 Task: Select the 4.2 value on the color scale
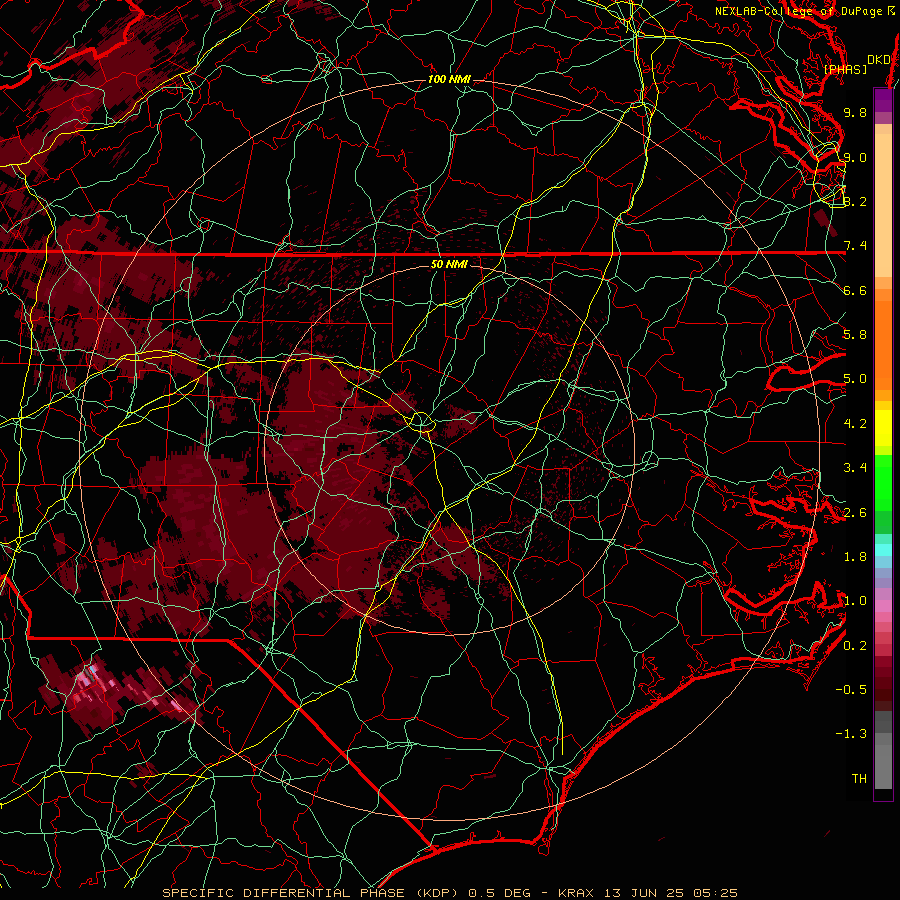pyautogui.click(x=855, y=424)
